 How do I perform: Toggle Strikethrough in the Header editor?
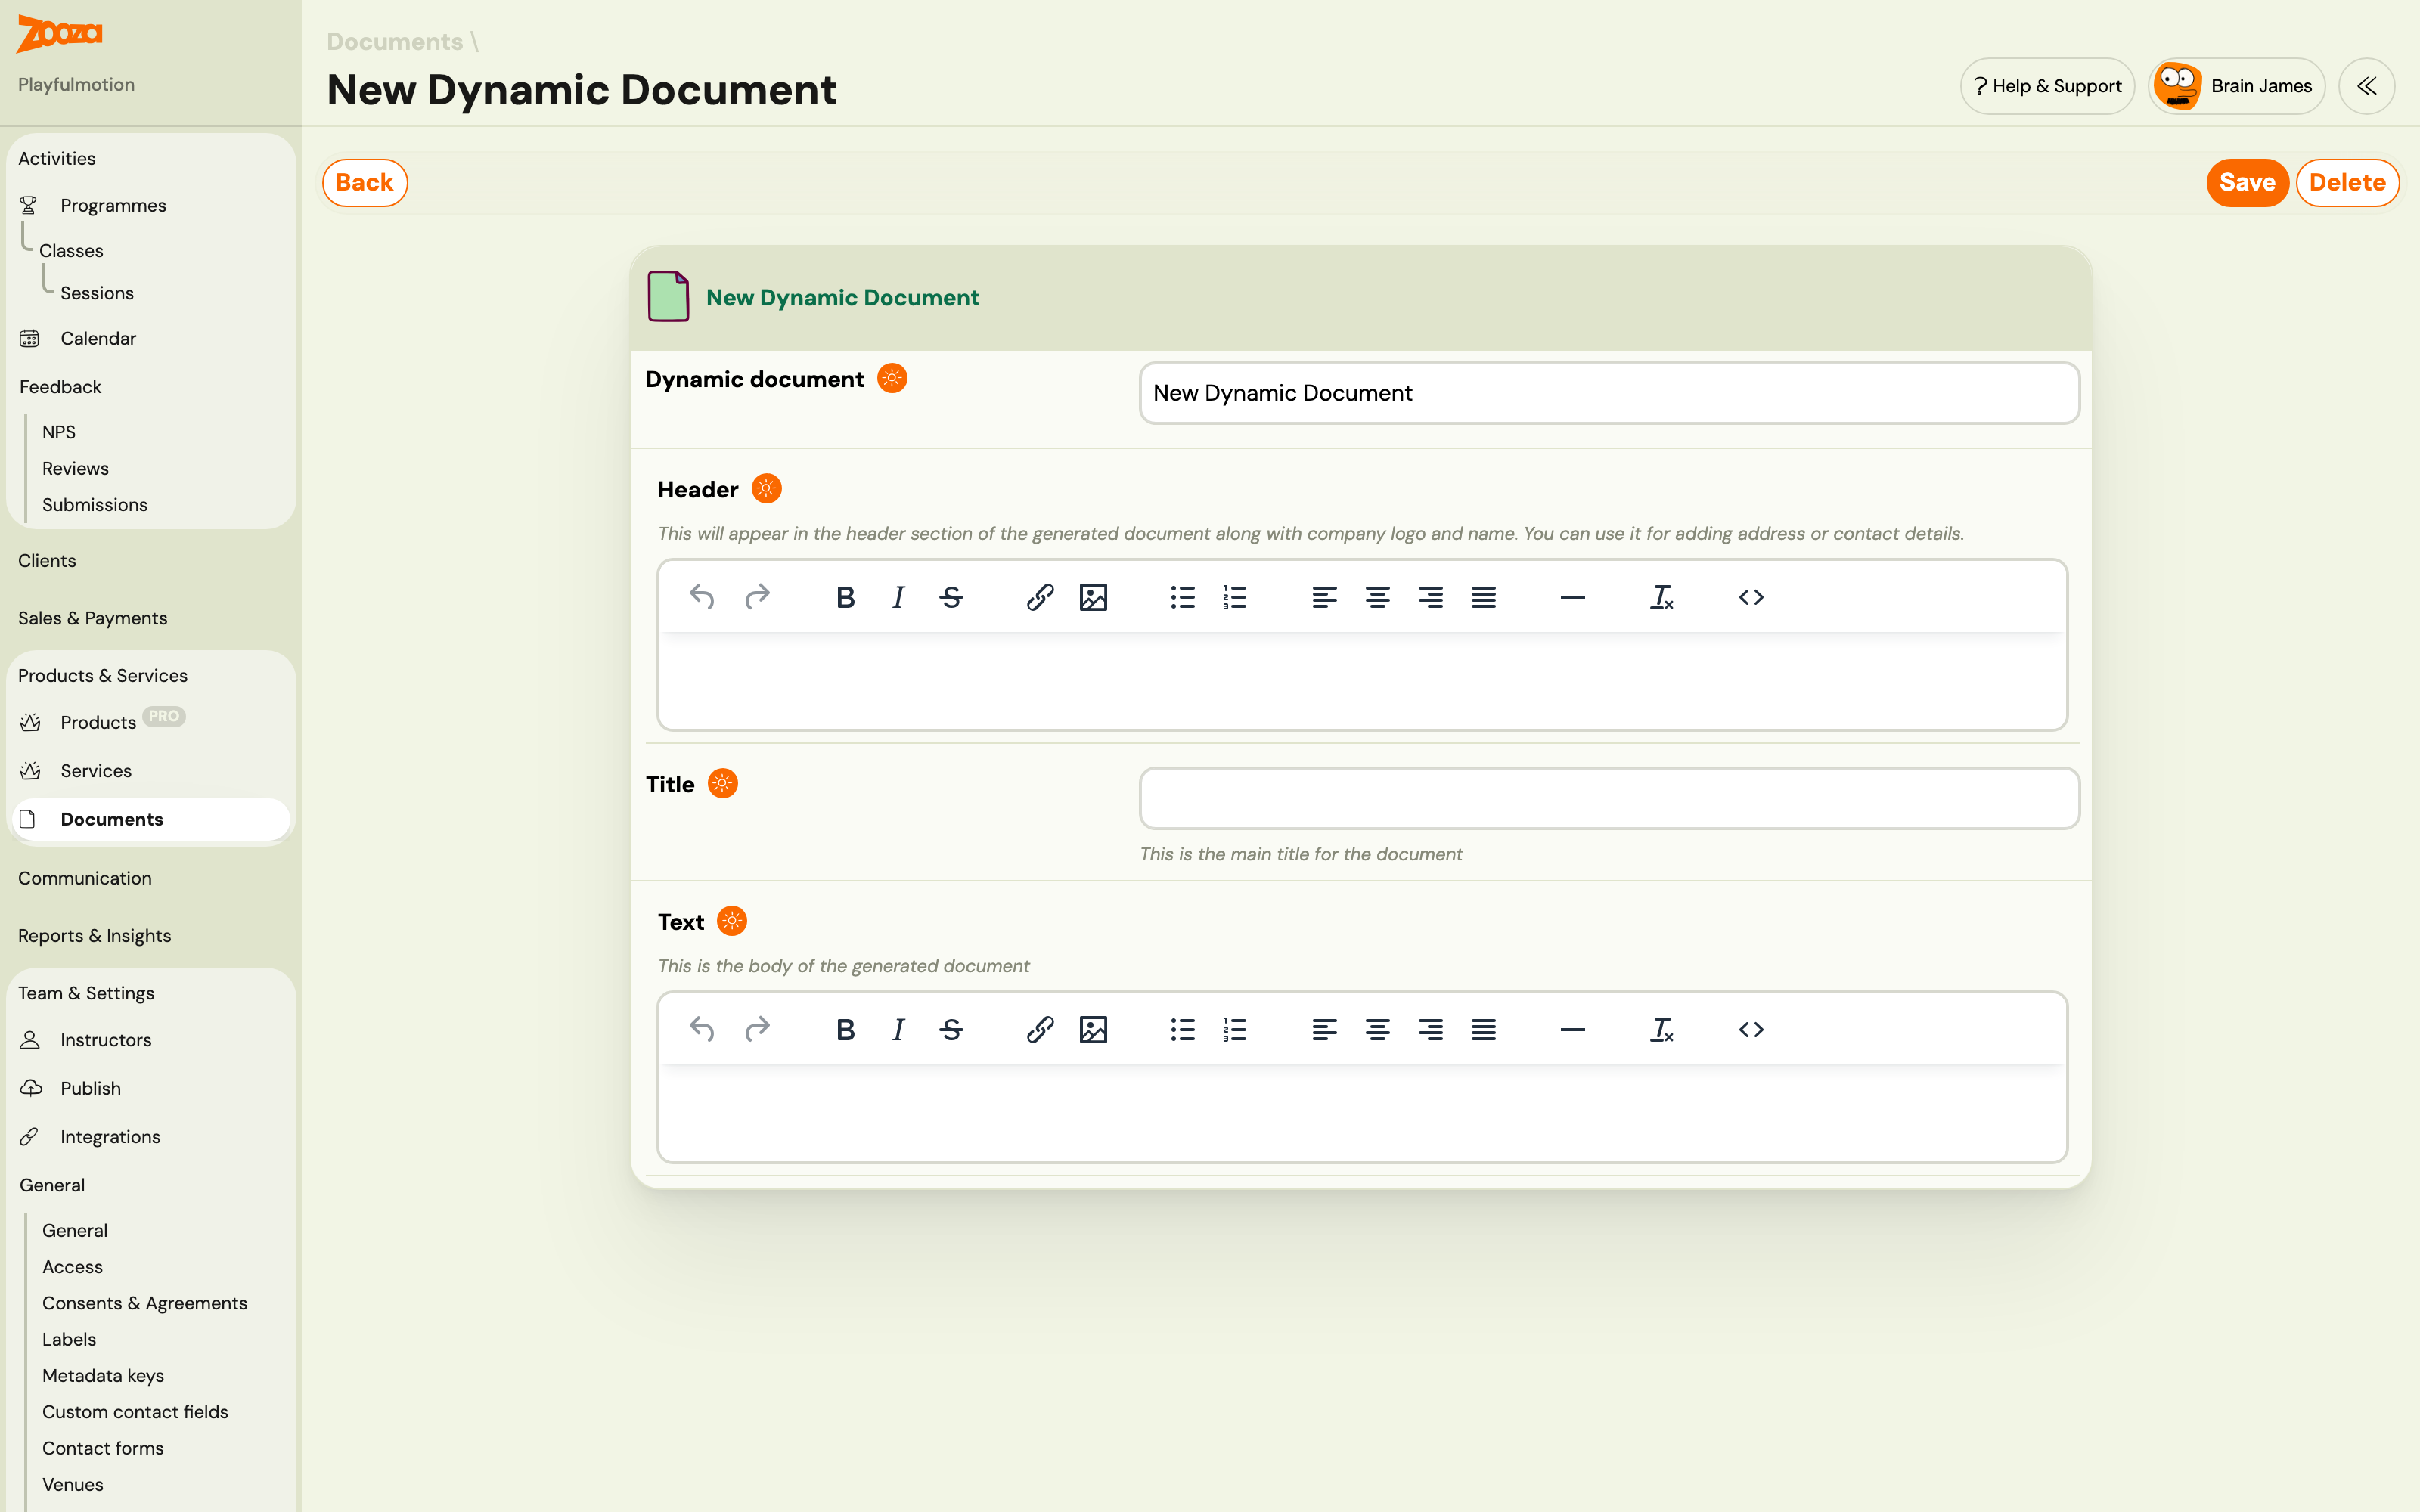click(x=951, y=597)
